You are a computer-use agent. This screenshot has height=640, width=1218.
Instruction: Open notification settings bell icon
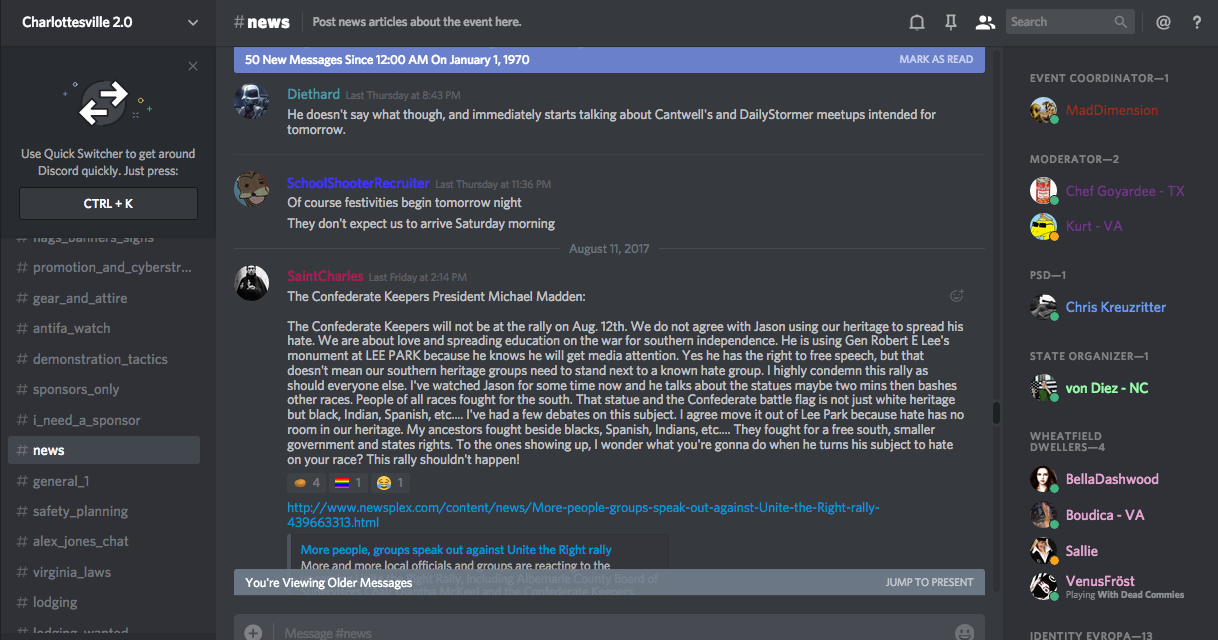(x=916, y=22)
